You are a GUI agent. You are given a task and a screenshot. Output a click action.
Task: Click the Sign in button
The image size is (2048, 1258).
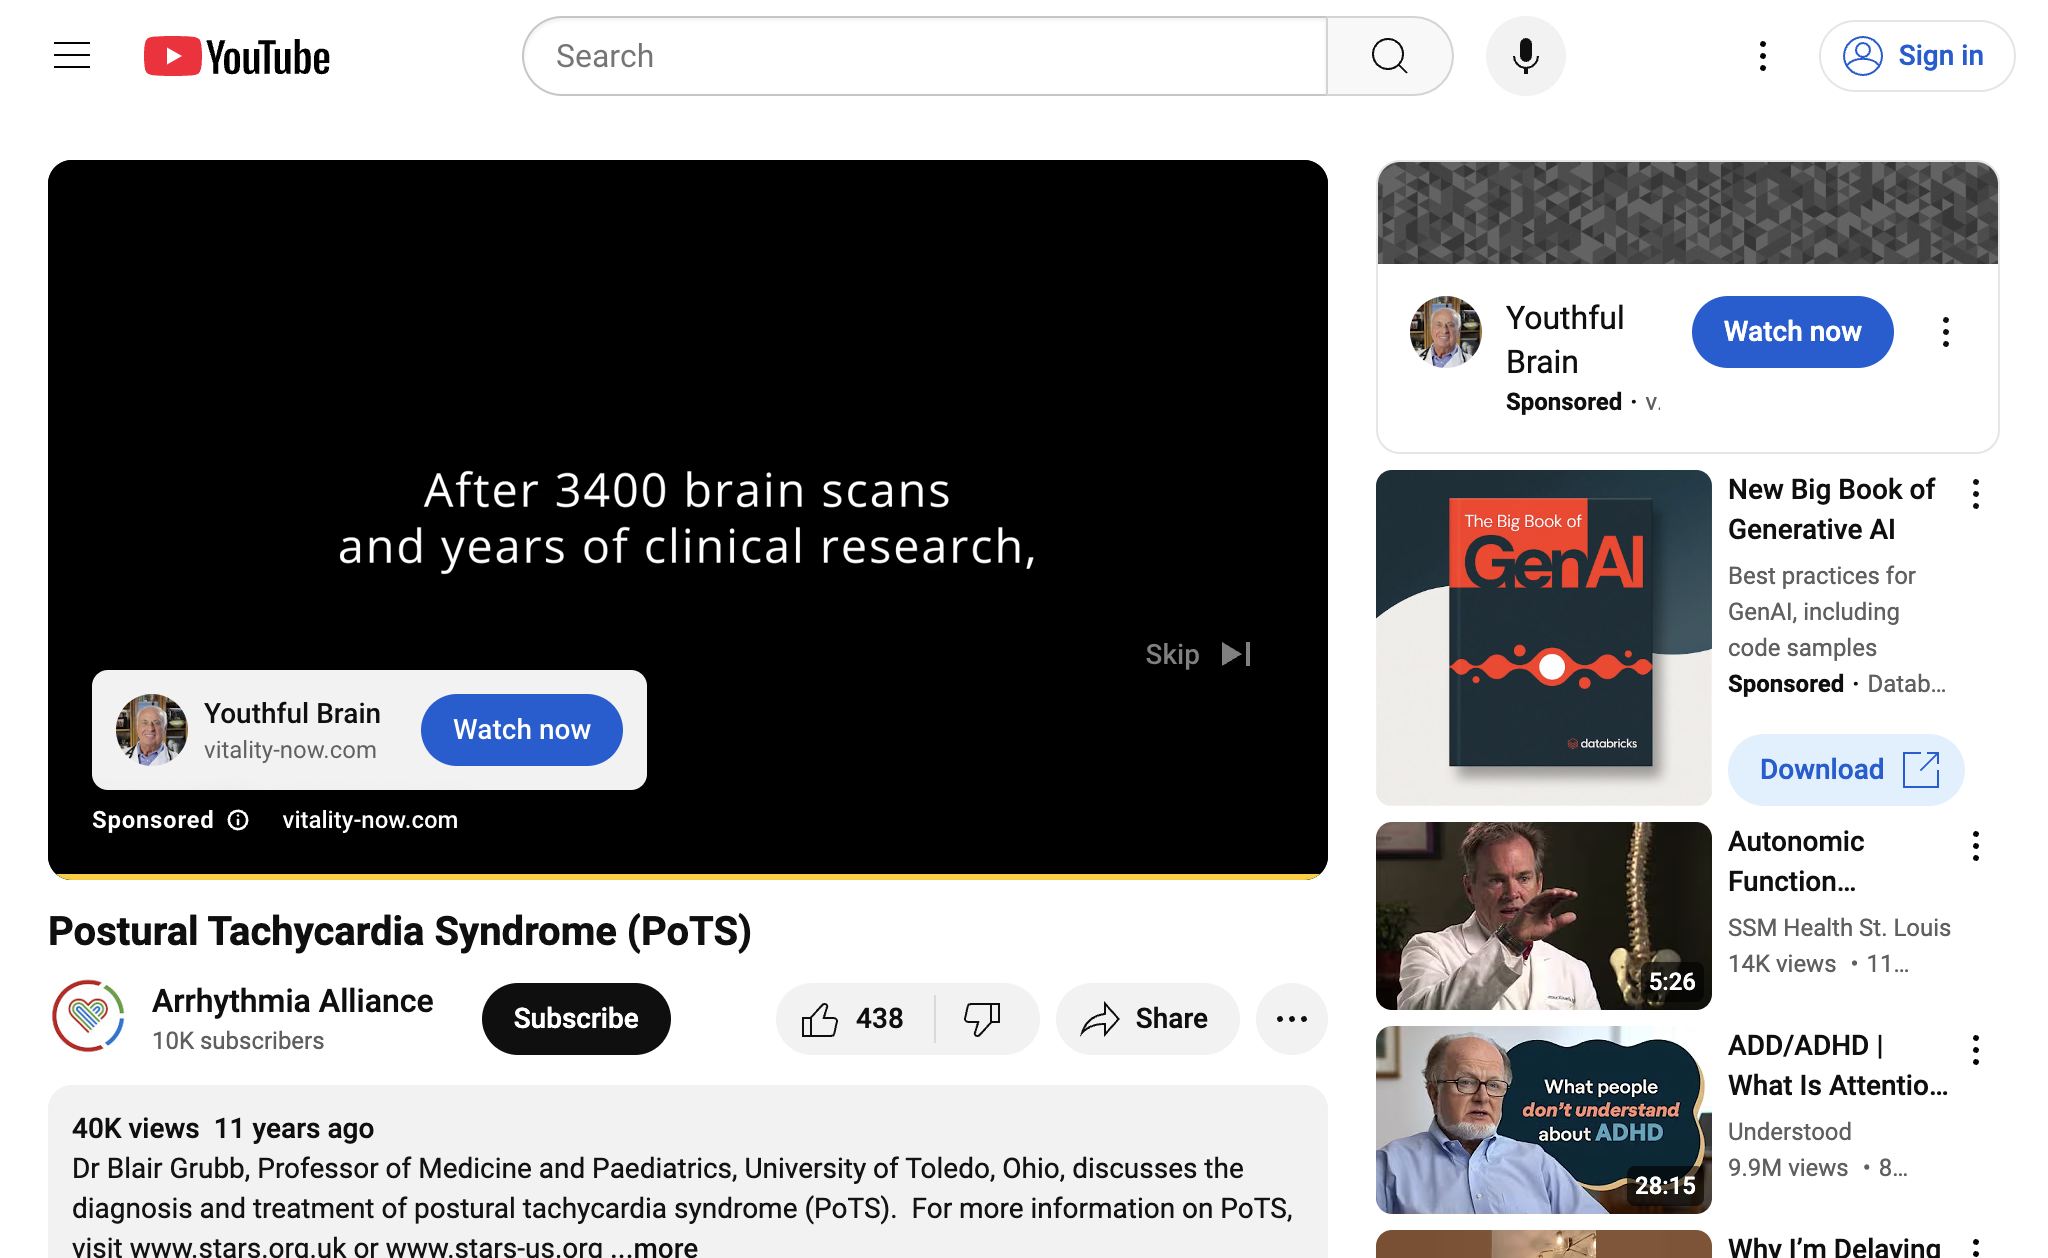click(x=1916, y=56)
